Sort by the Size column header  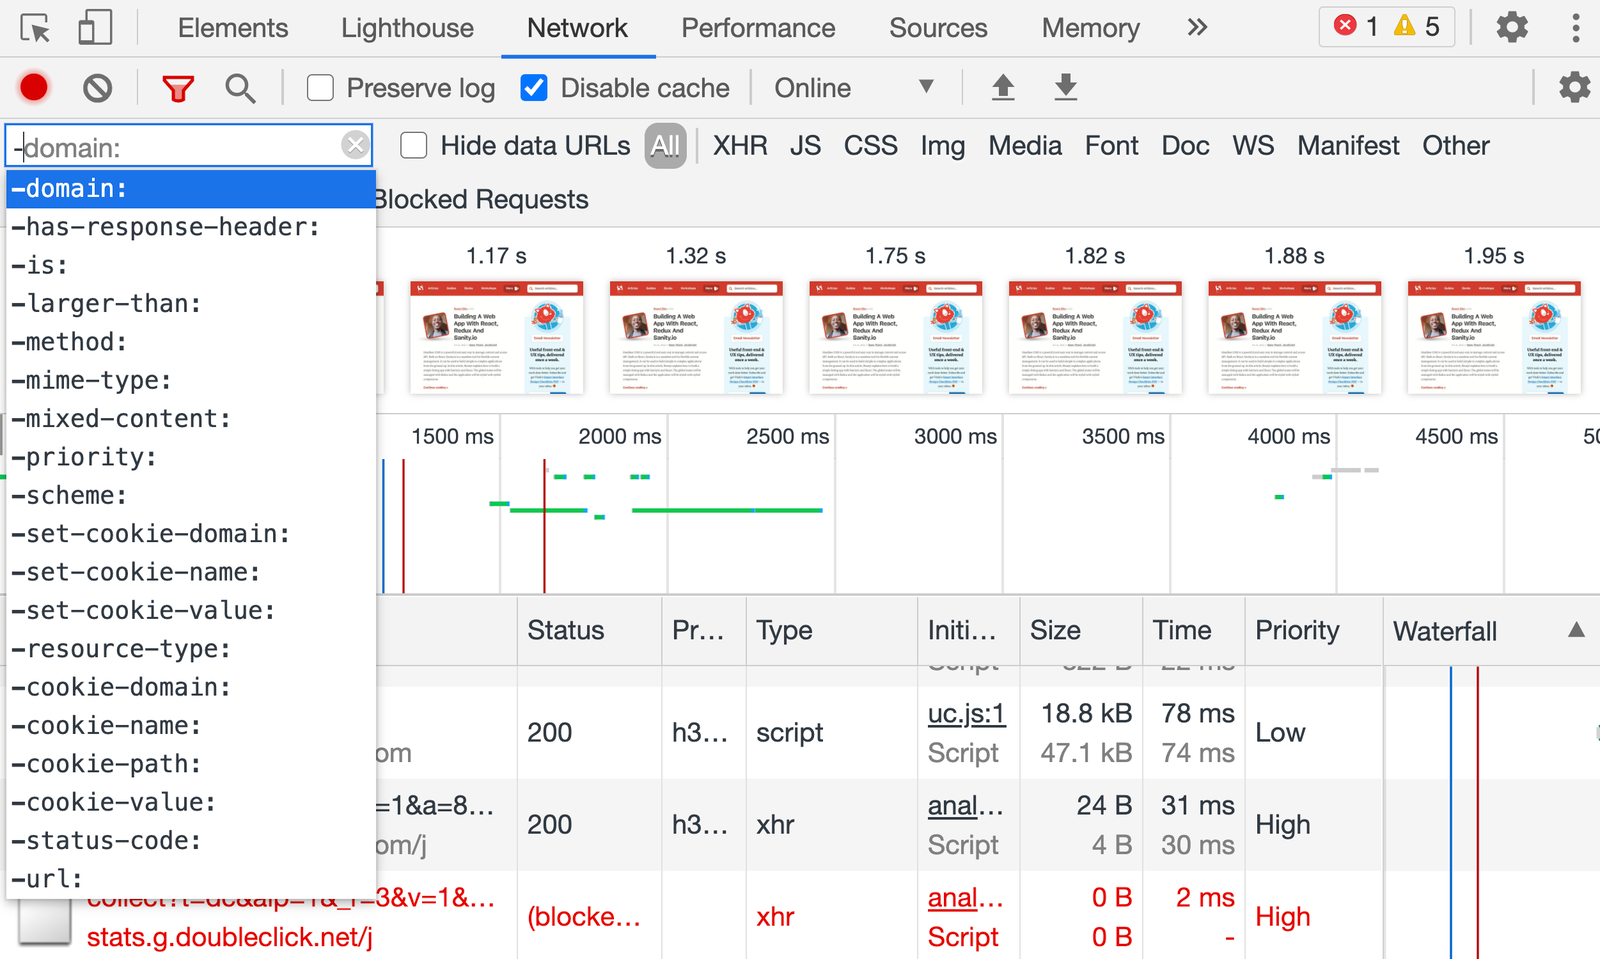pyautogui.click(x=1080, y=631)
